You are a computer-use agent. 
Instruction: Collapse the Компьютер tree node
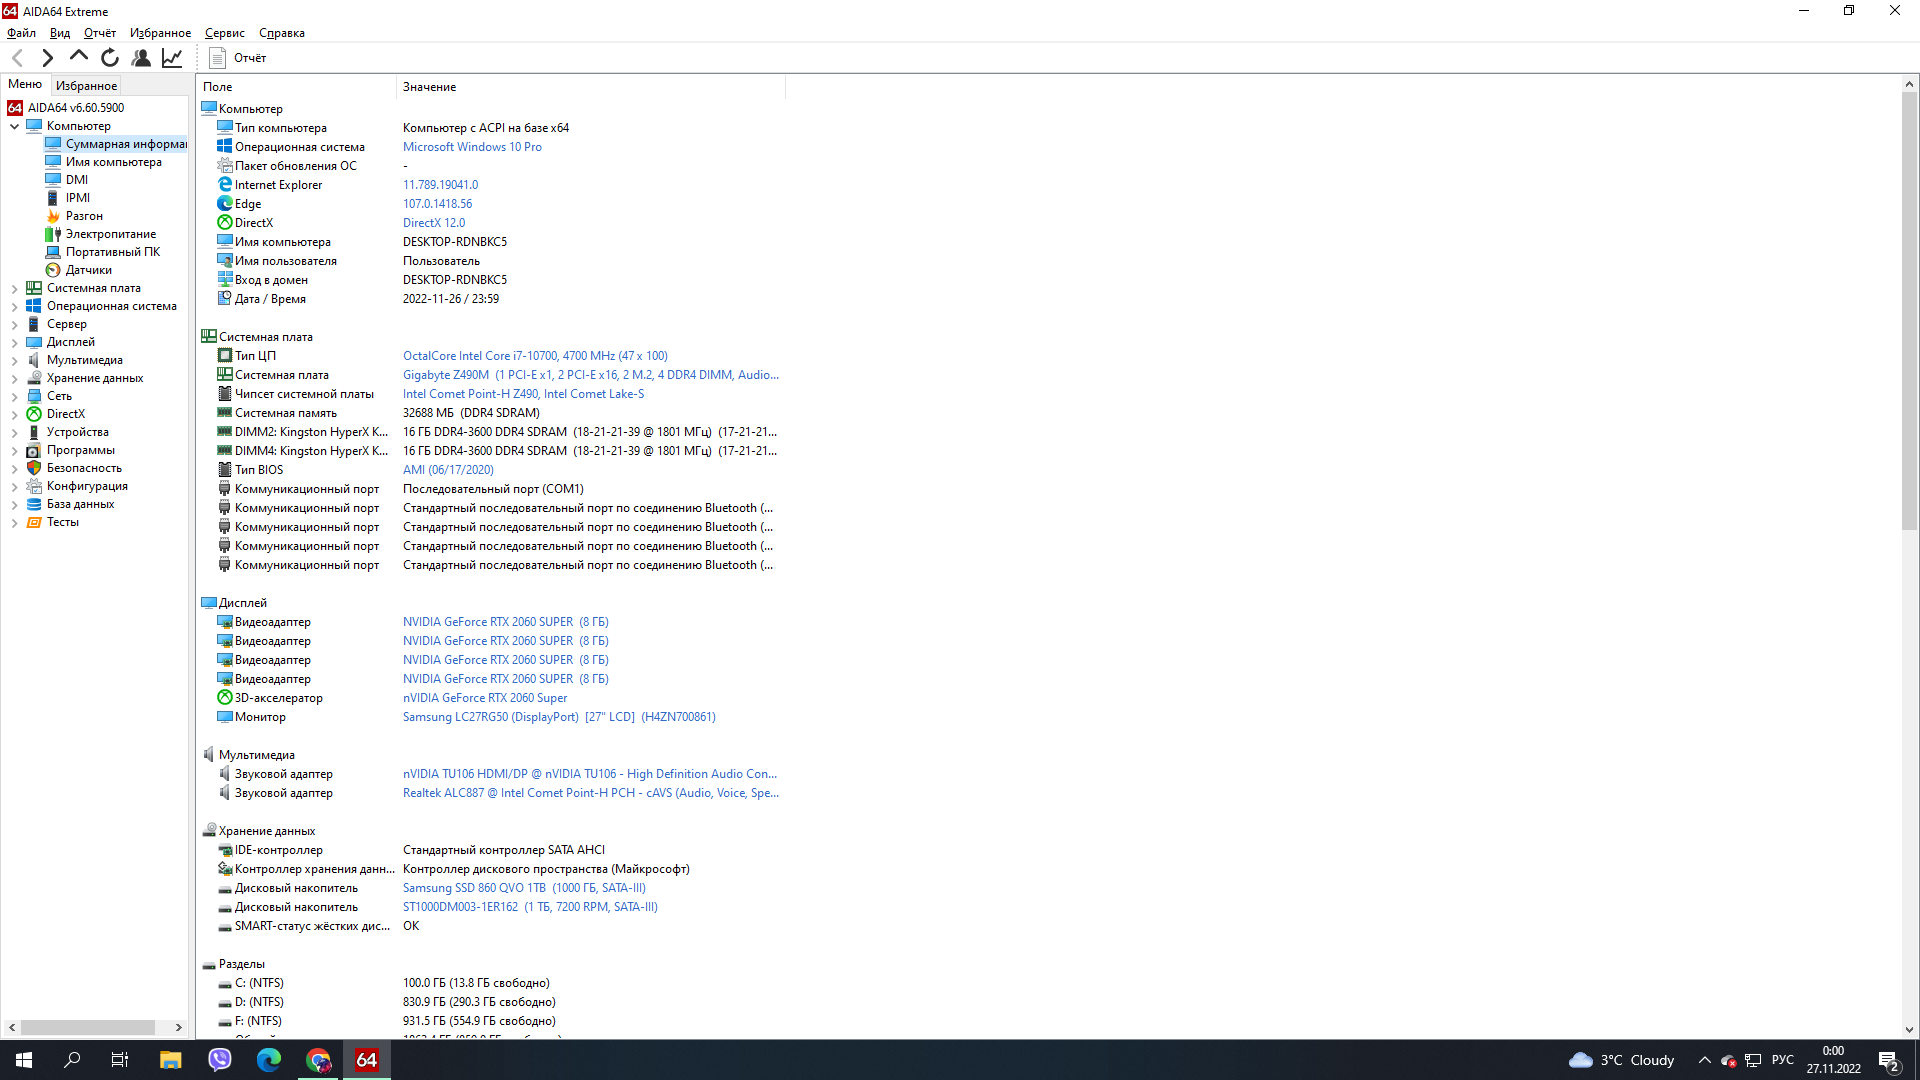(x=14, y=126)
